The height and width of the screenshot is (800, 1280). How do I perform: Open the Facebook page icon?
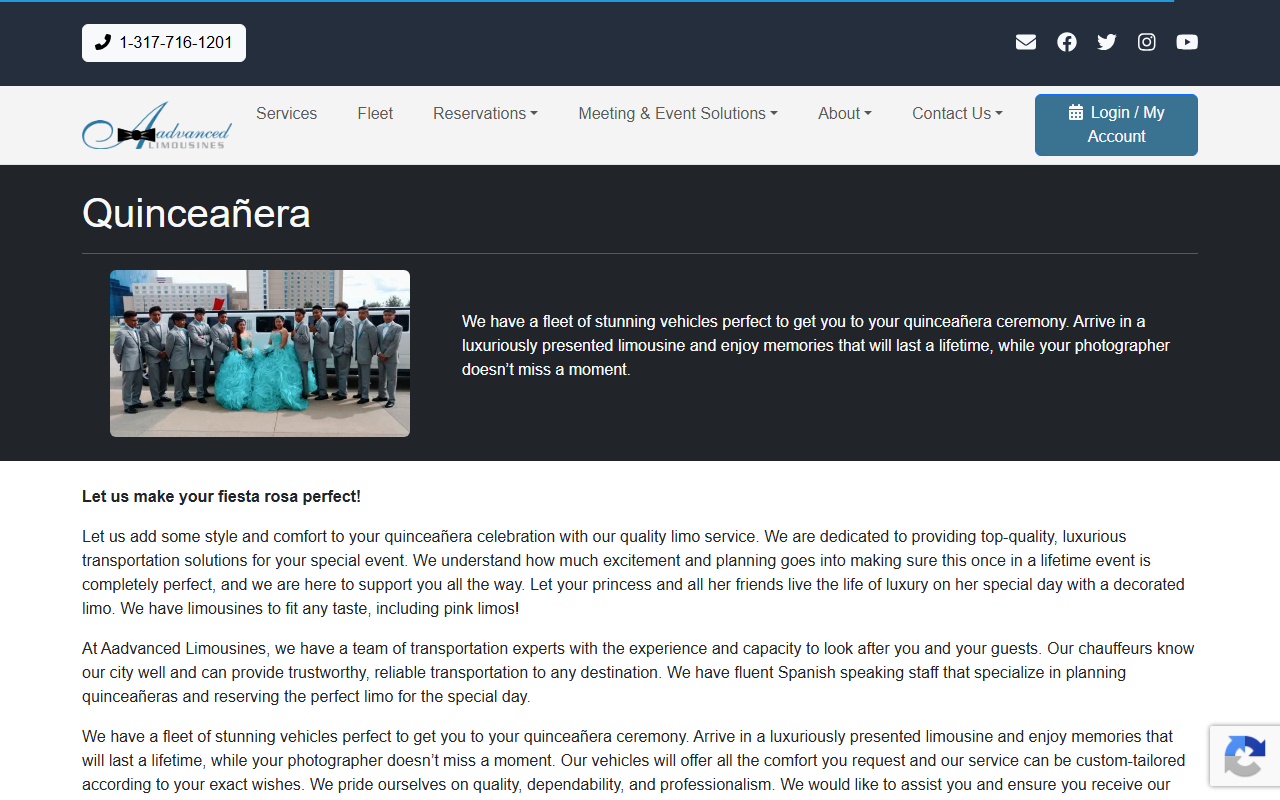(1067, 42)
